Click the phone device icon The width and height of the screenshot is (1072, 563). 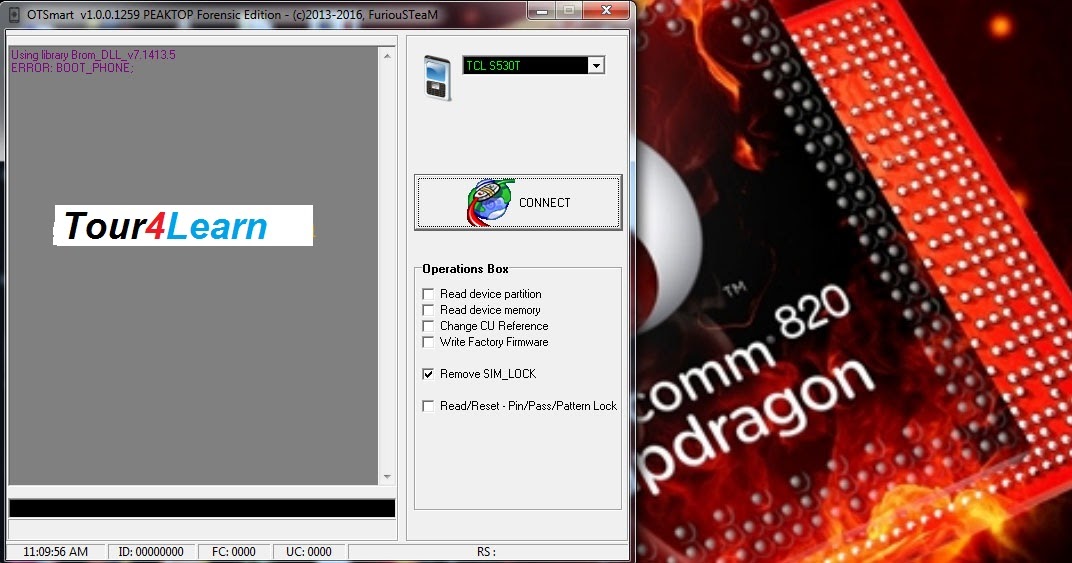[x=438, y=78]
